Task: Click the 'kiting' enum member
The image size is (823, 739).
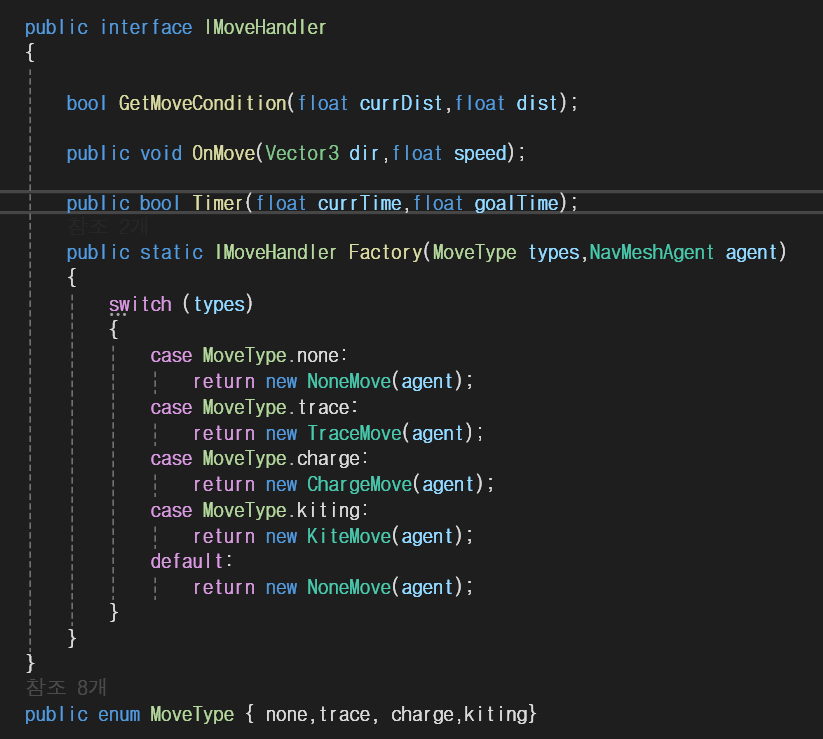Action: [495, 714]
